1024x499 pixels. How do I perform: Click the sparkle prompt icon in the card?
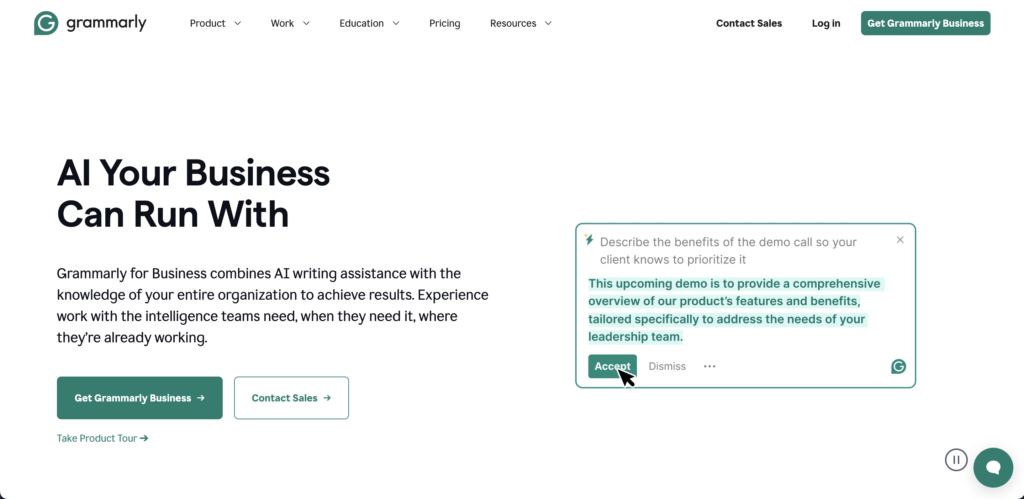coord(590,240)
